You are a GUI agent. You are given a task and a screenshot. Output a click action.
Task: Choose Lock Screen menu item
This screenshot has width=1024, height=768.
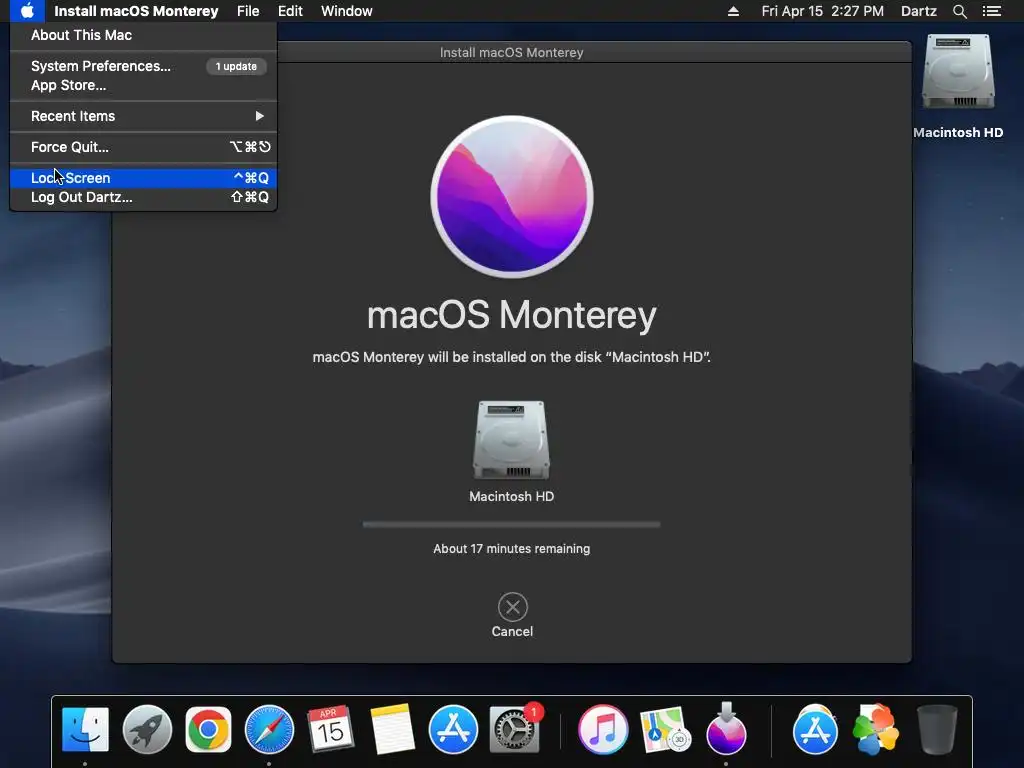pyautogui.click(x=143, y=178)
